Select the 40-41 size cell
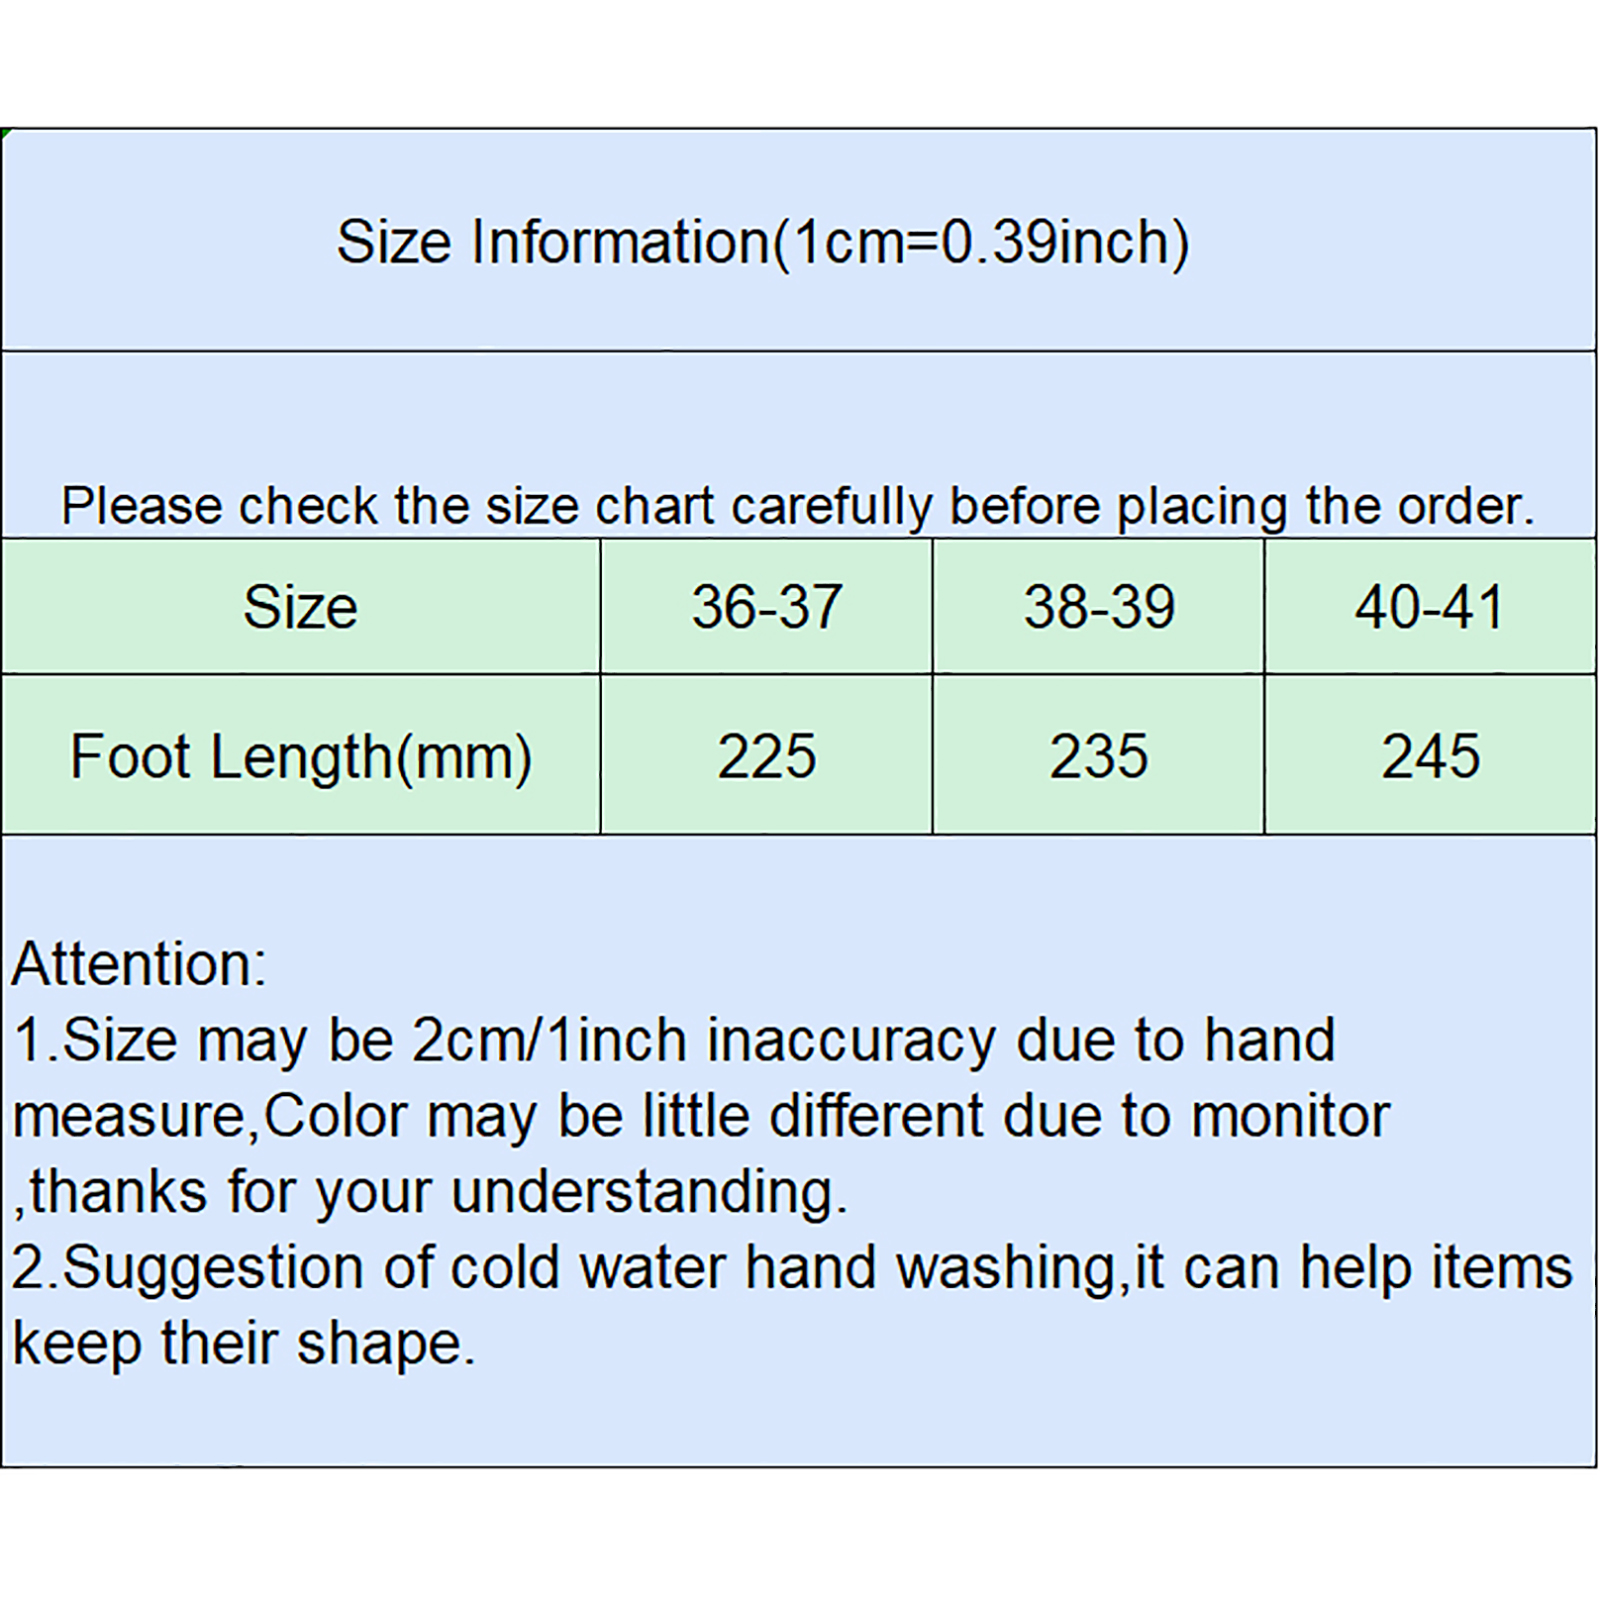The height and width of the screenshot is (1600, 1600). point(1430,607)
